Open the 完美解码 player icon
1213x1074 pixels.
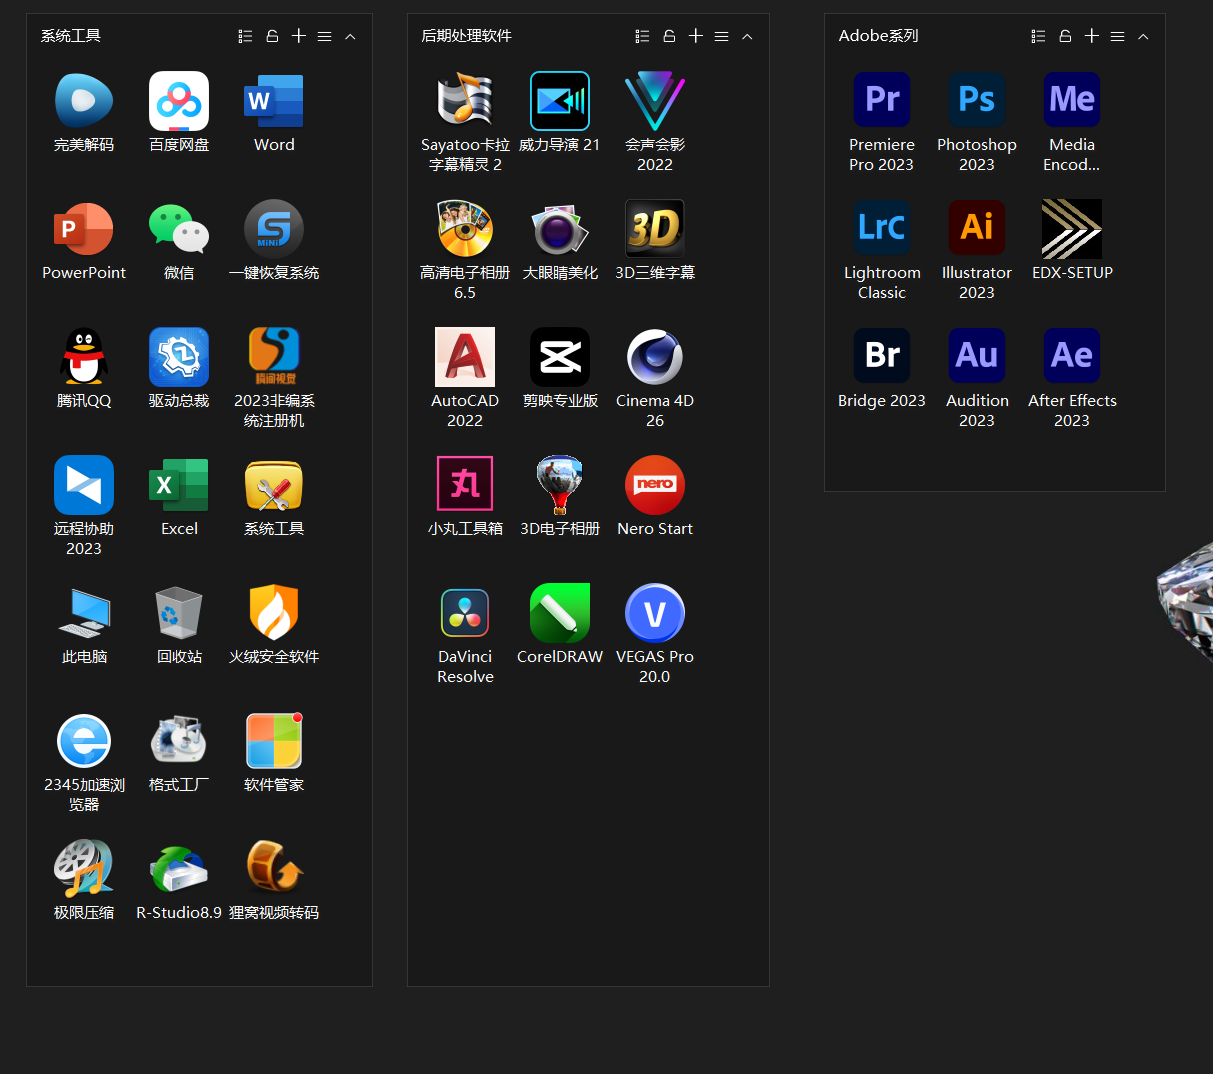(84, 101)
